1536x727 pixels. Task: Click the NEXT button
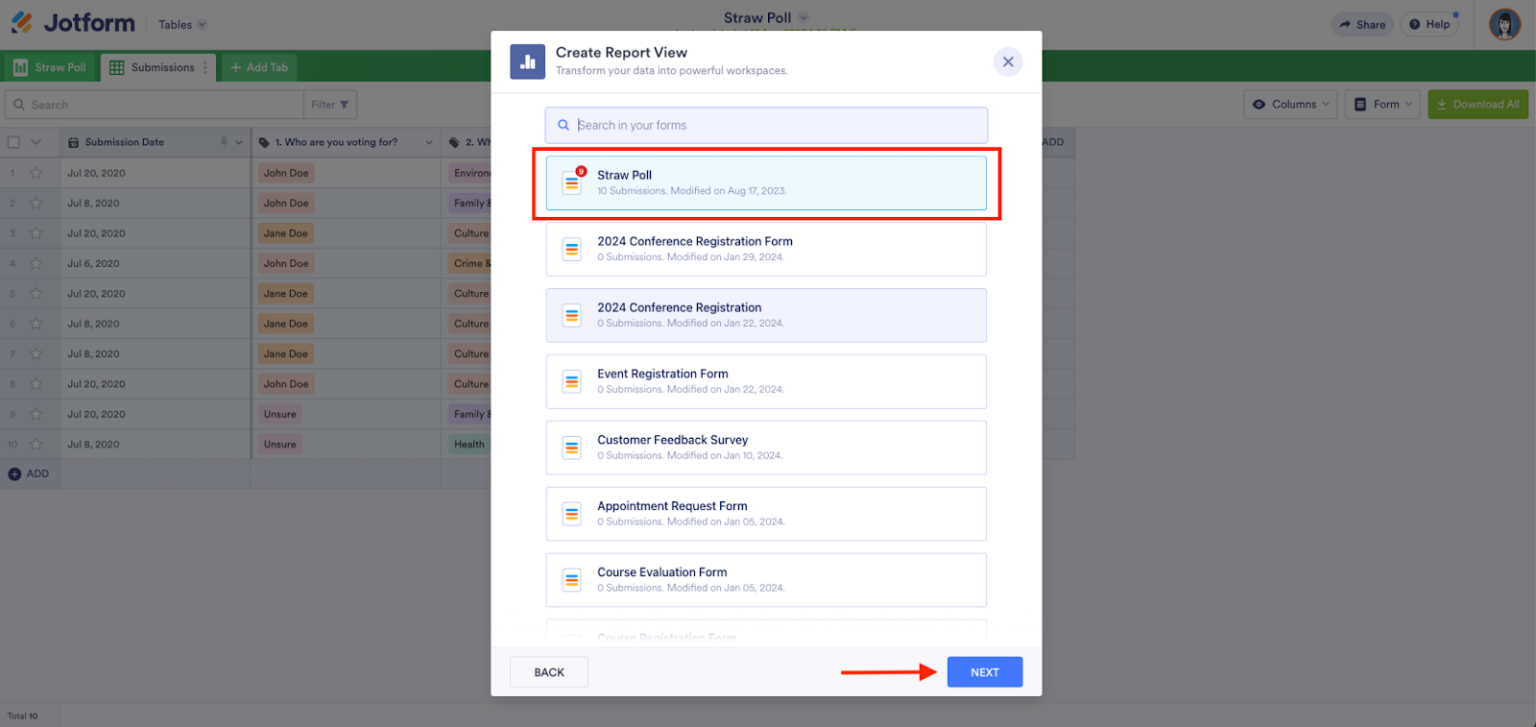pos(984,671)
